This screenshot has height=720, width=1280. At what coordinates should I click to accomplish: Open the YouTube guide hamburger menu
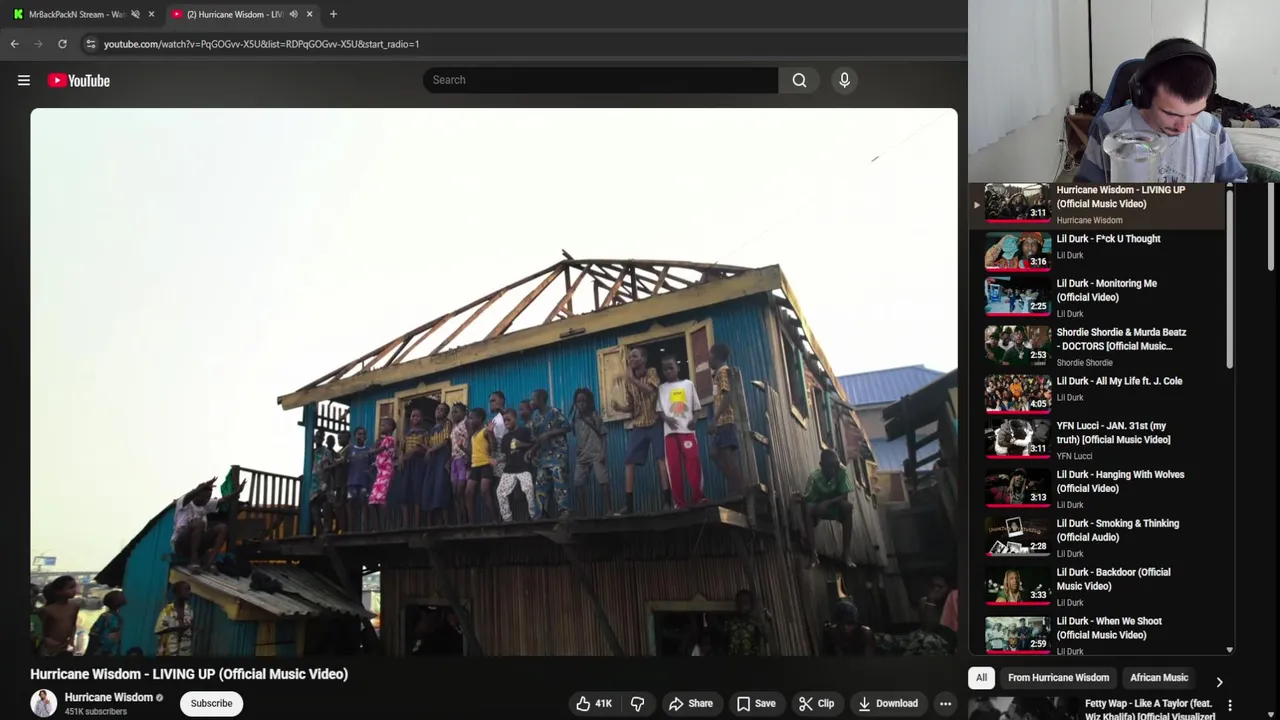click(x=24, y=80)
